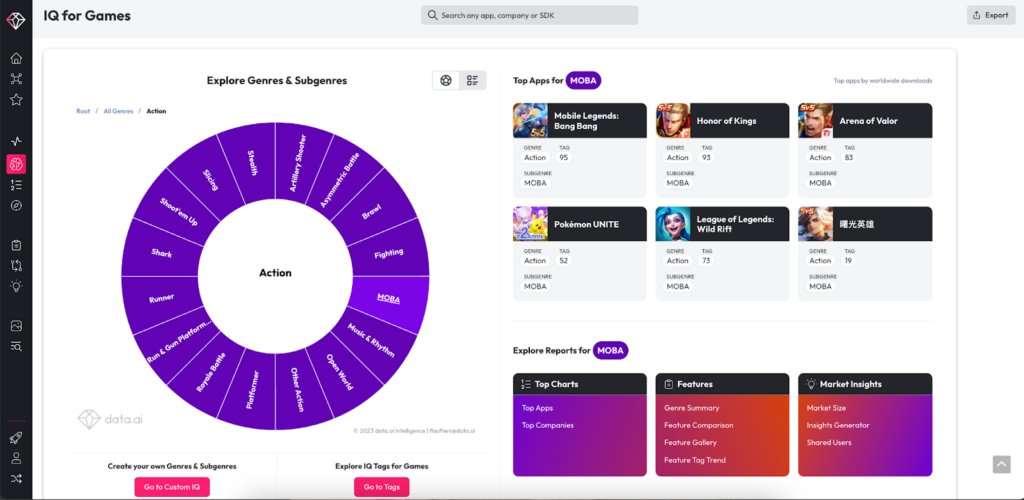The width and height of the screenshot is (1024, 500).
Task: Open the Feature Gallery link
Action: pyautogui.click(x=690, y=443)
